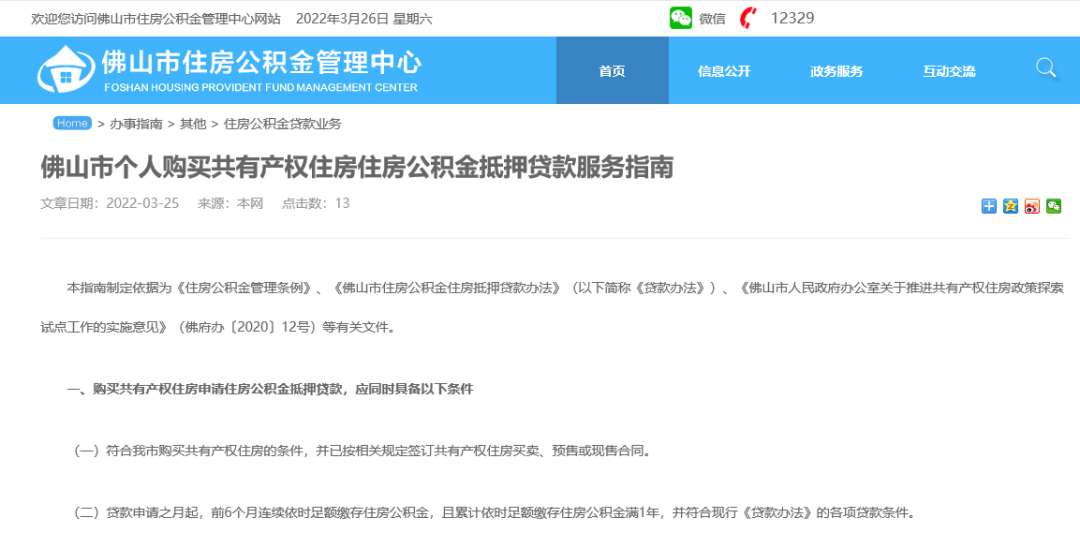The image size is (1080, 533).
Task: Click the 微信 text label in header
Action: (712, 18)
